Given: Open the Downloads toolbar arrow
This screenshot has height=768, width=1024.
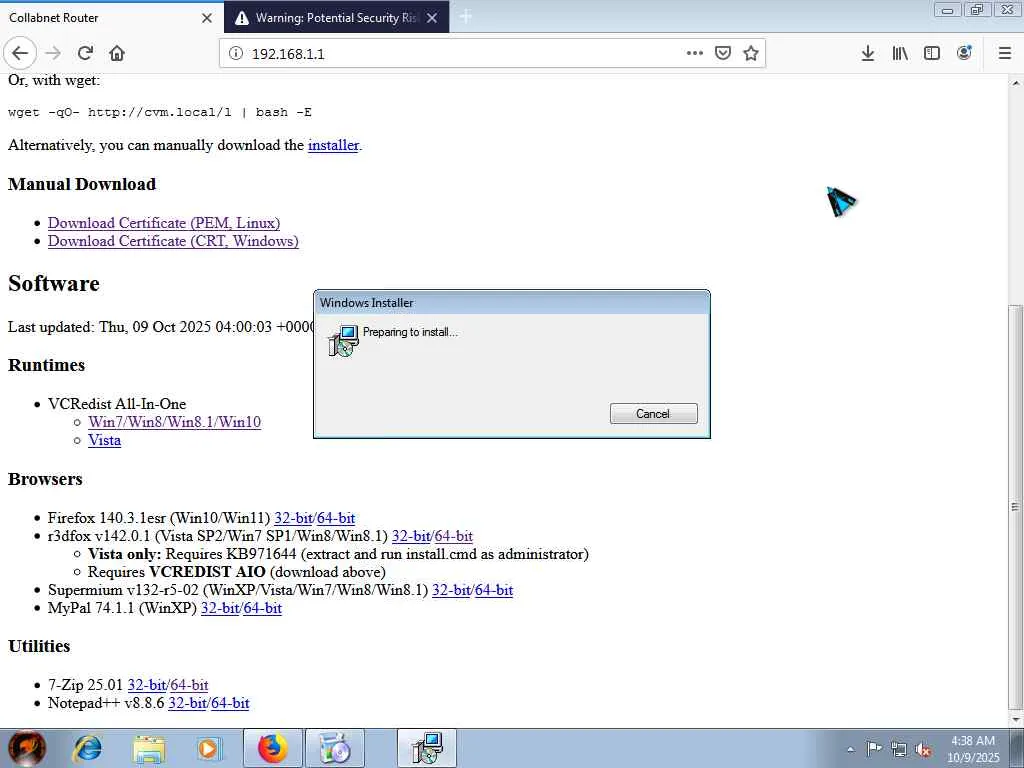Looking at the screenshot, I should 868,53.
